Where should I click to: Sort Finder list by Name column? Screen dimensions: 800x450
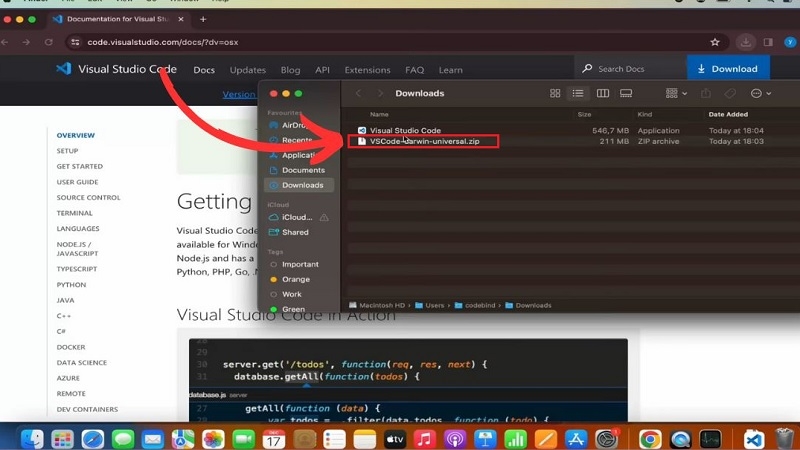pyautogui.click(x=379, y=114)
